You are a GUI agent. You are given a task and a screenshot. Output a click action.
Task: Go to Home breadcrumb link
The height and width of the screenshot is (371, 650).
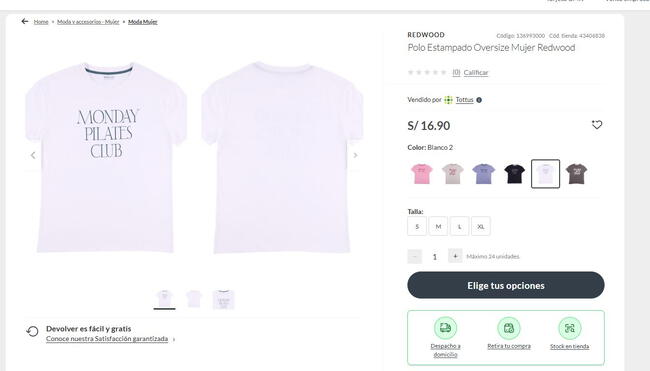click(x=41, y=22)
